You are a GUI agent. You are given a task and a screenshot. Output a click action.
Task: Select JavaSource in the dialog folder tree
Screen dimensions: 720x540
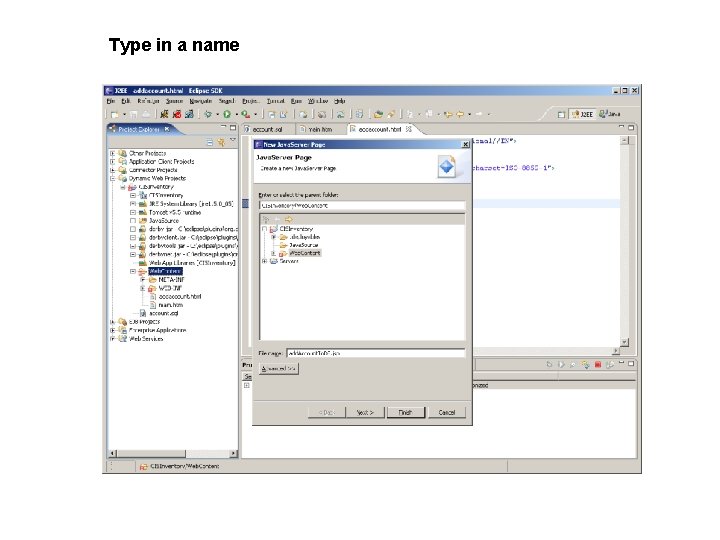tap(304, 245)
